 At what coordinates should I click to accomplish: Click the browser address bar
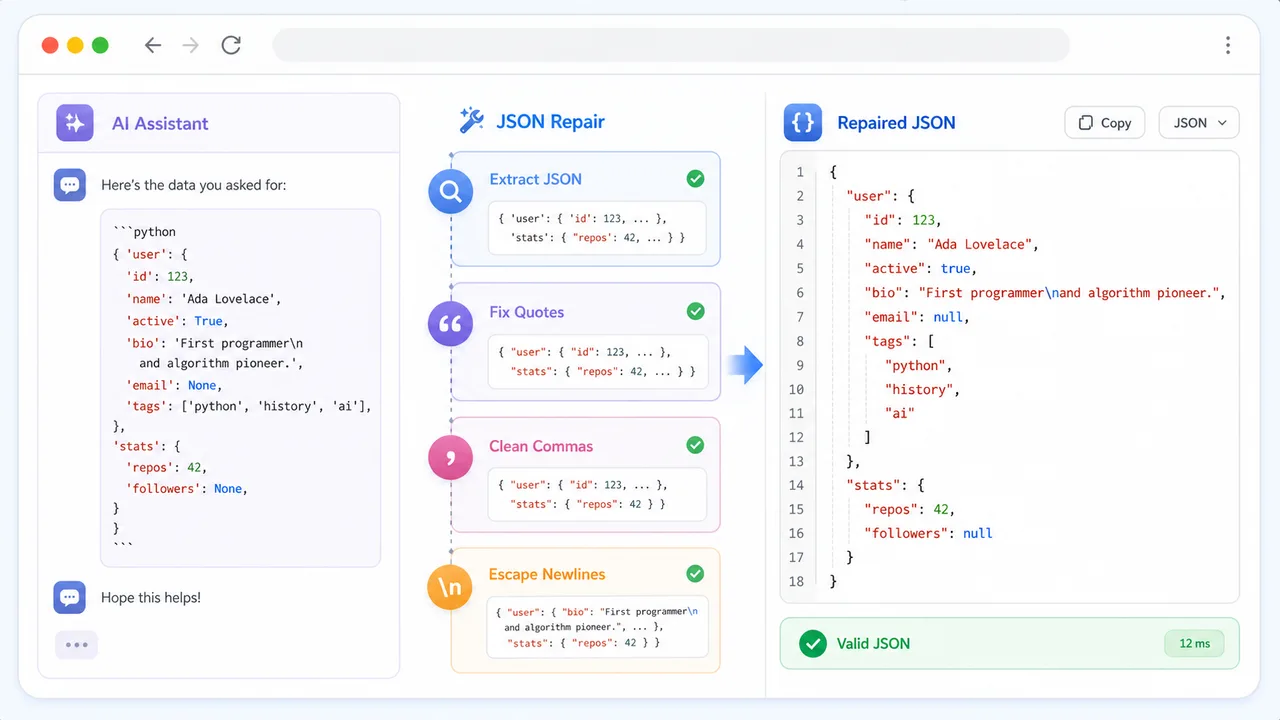pyautogui.click(x=671, y=45)
